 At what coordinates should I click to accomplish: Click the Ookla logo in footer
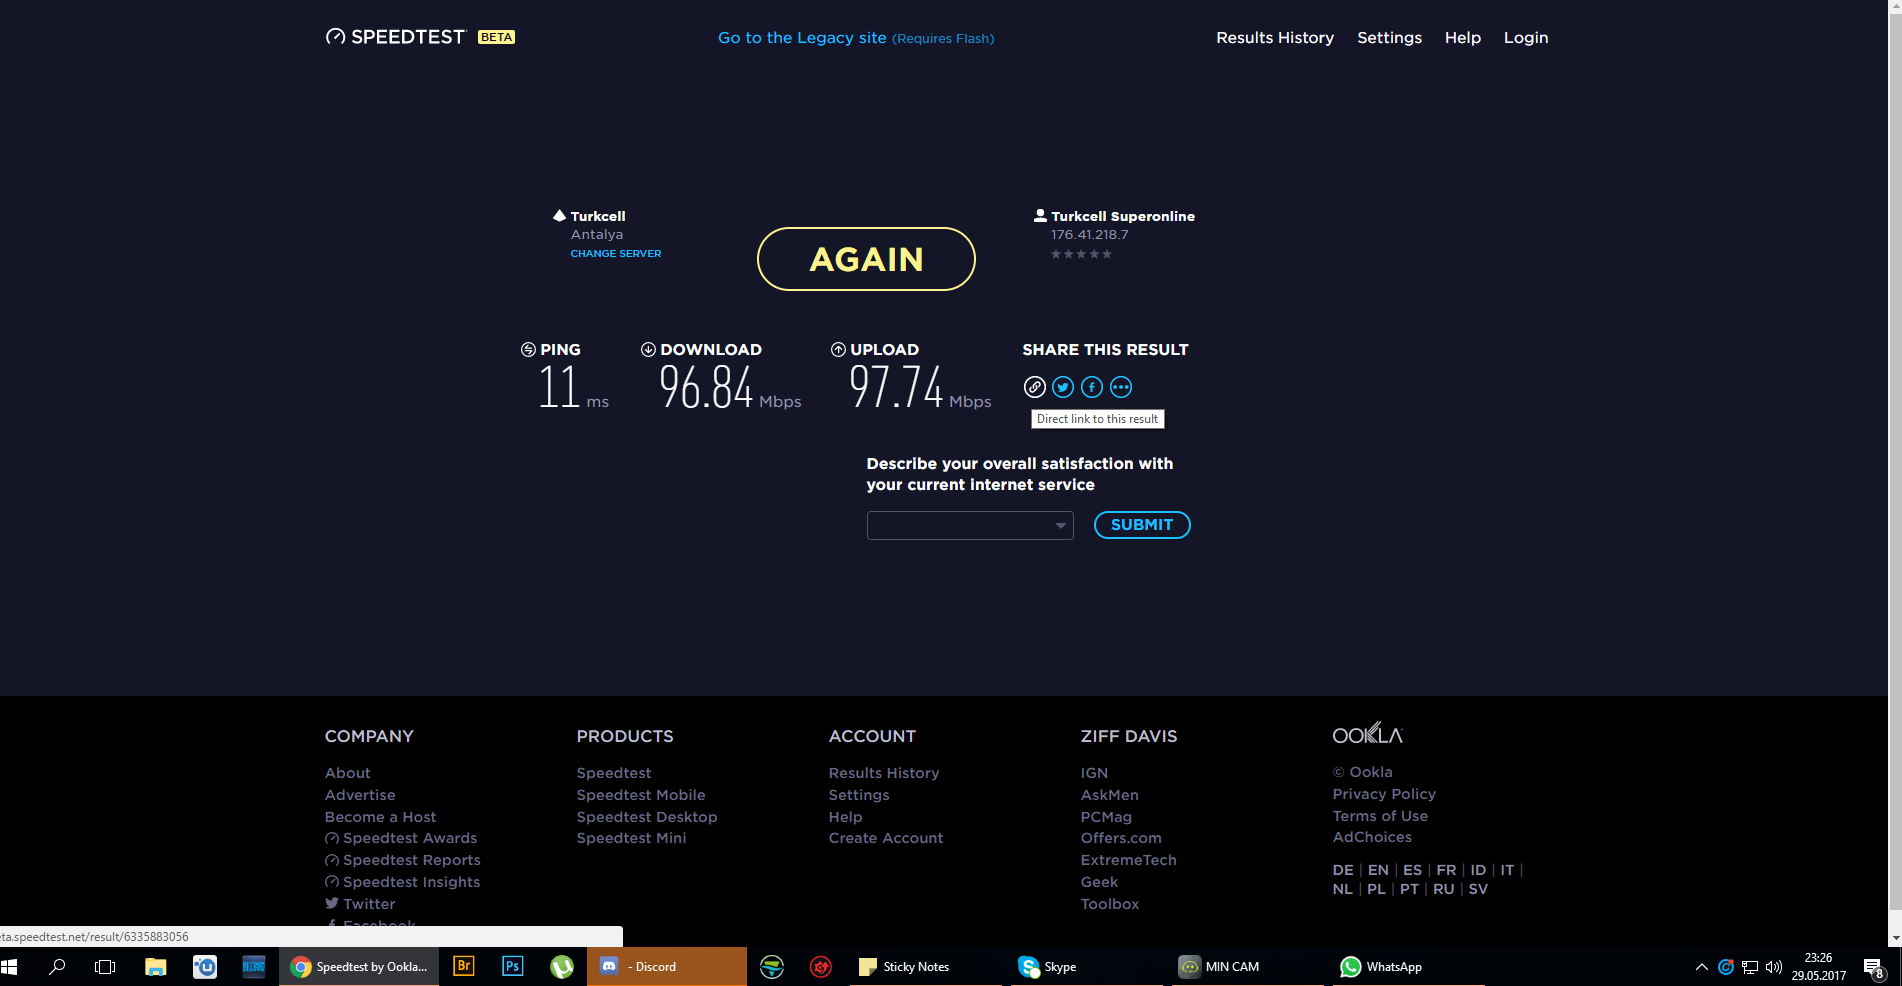(1368, 733)
